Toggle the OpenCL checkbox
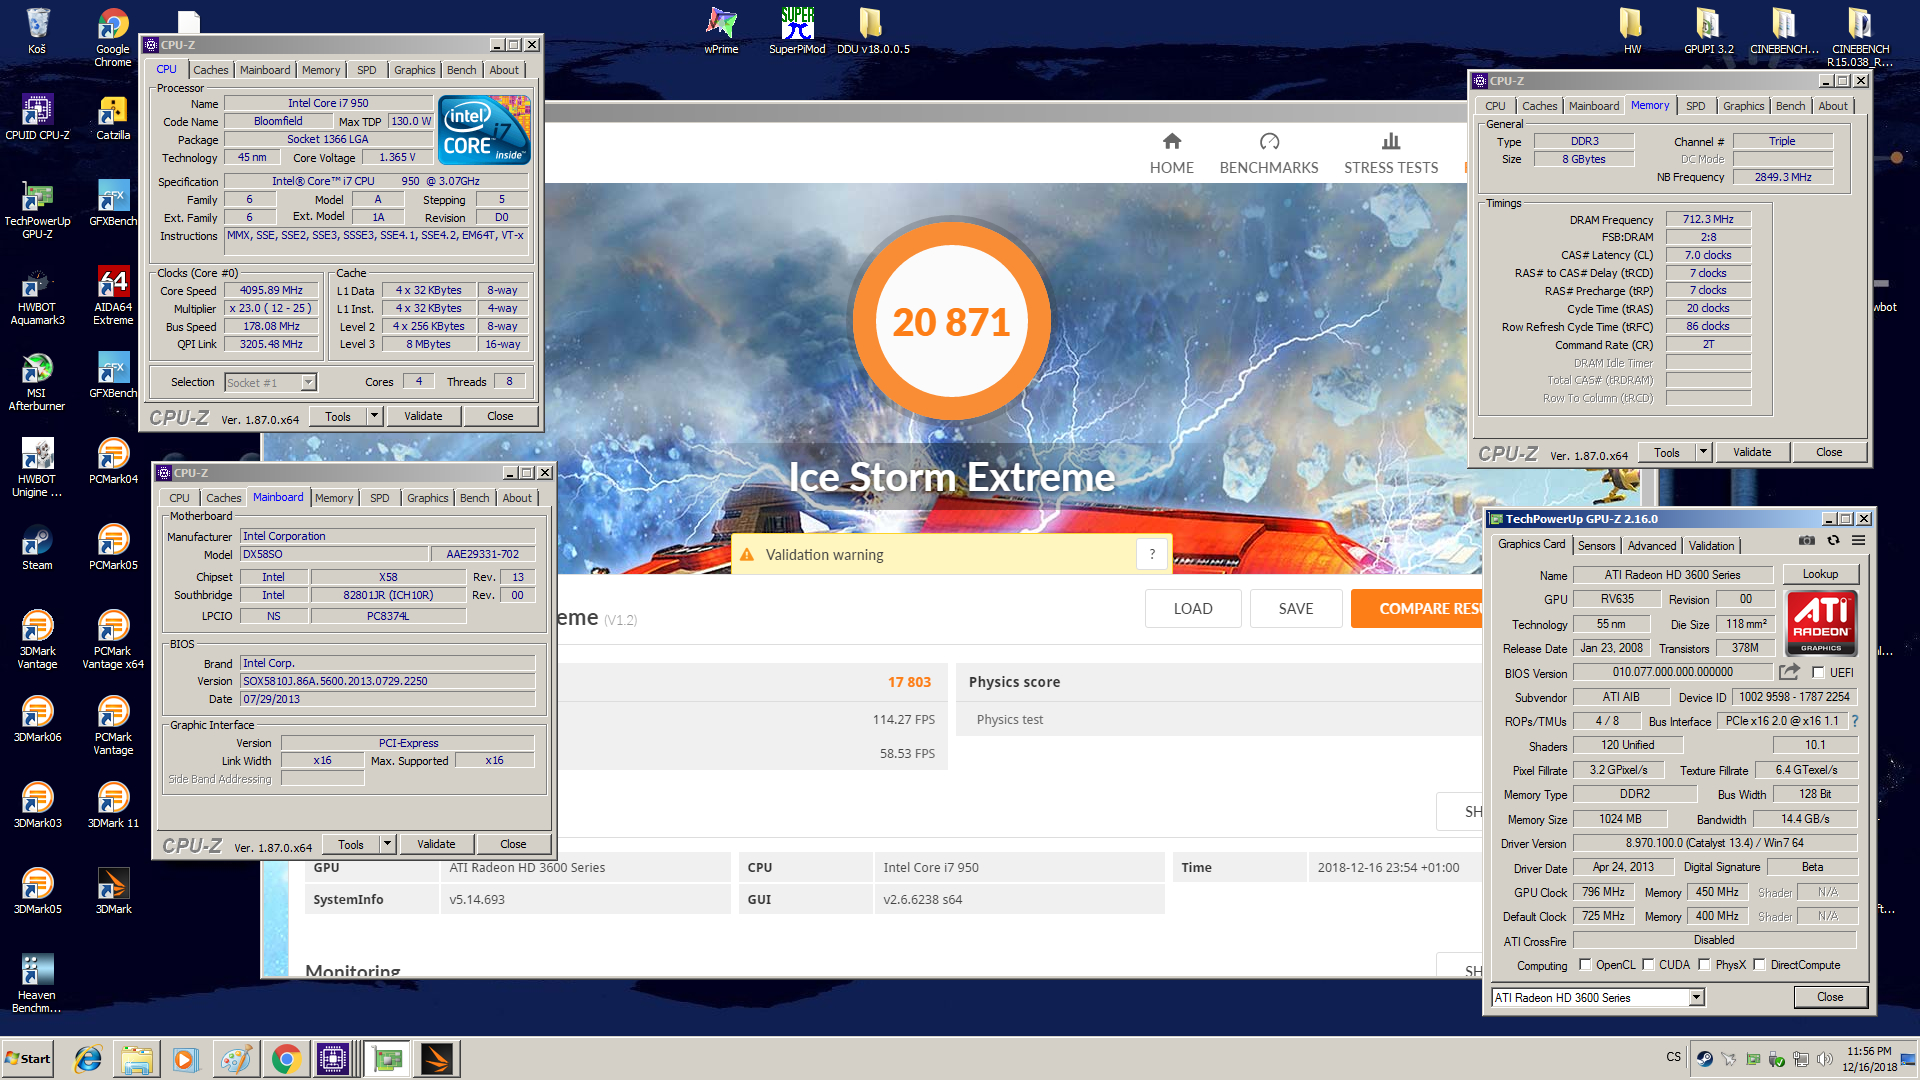 point(1585,965)
